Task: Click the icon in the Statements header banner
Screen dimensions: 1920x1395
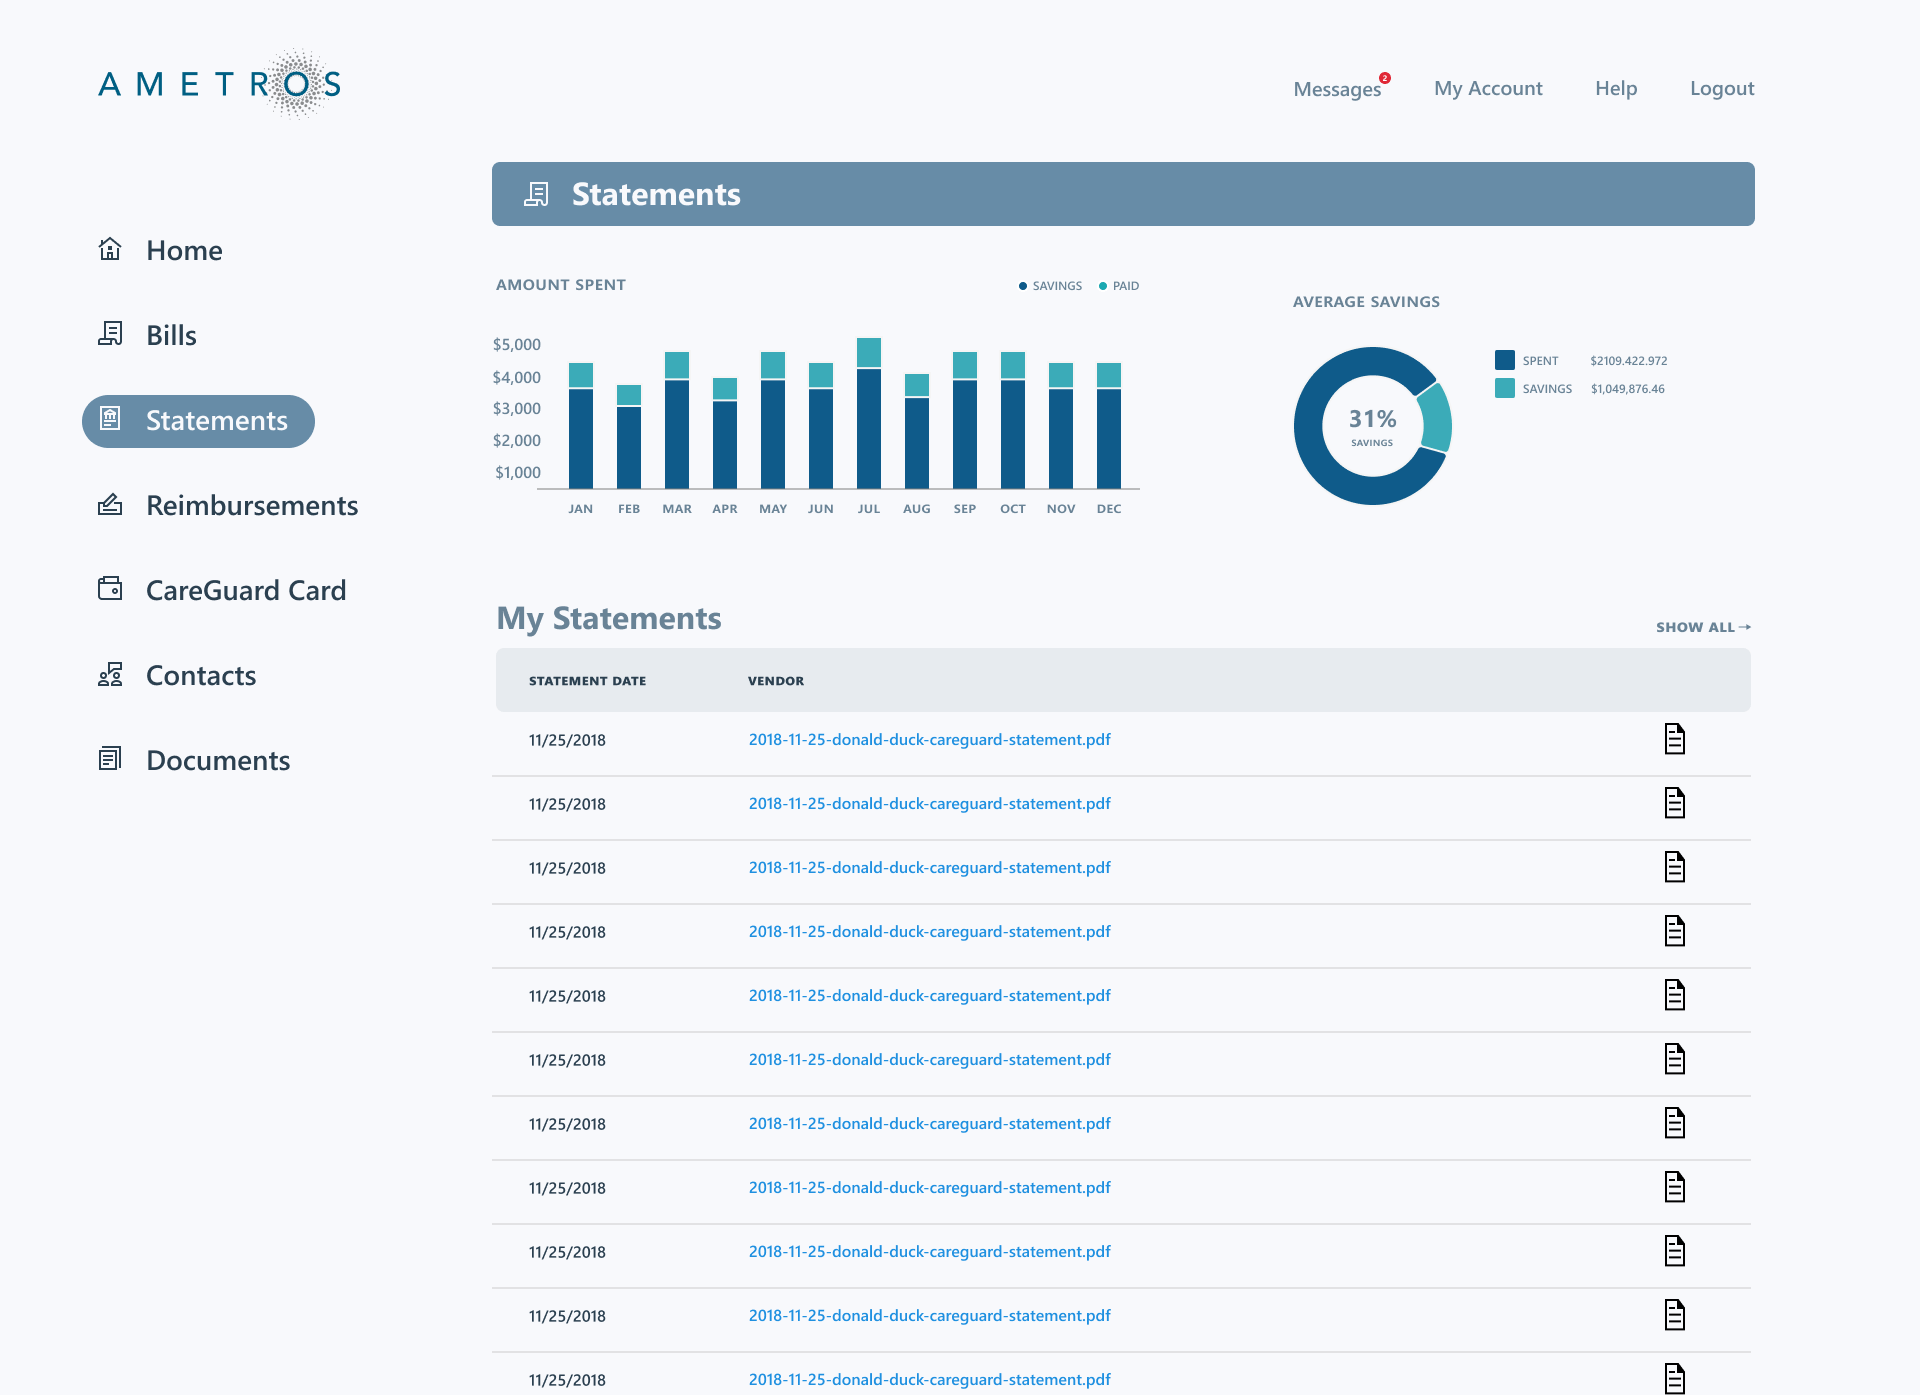Action: tap(537, 194)
